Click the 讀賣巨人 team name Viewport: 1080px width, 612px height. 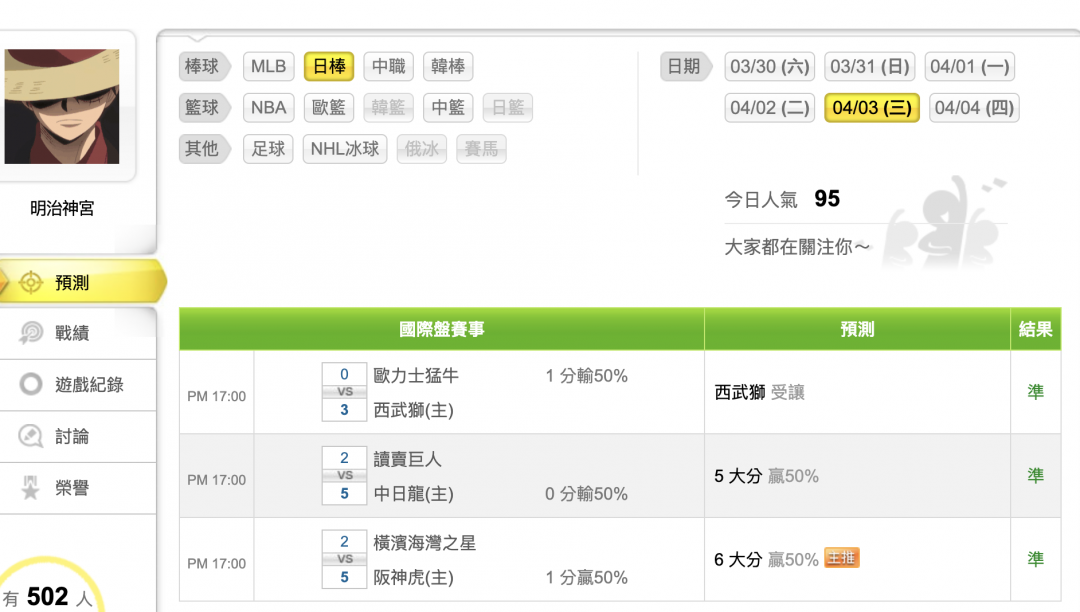click(x=407, y=459)
